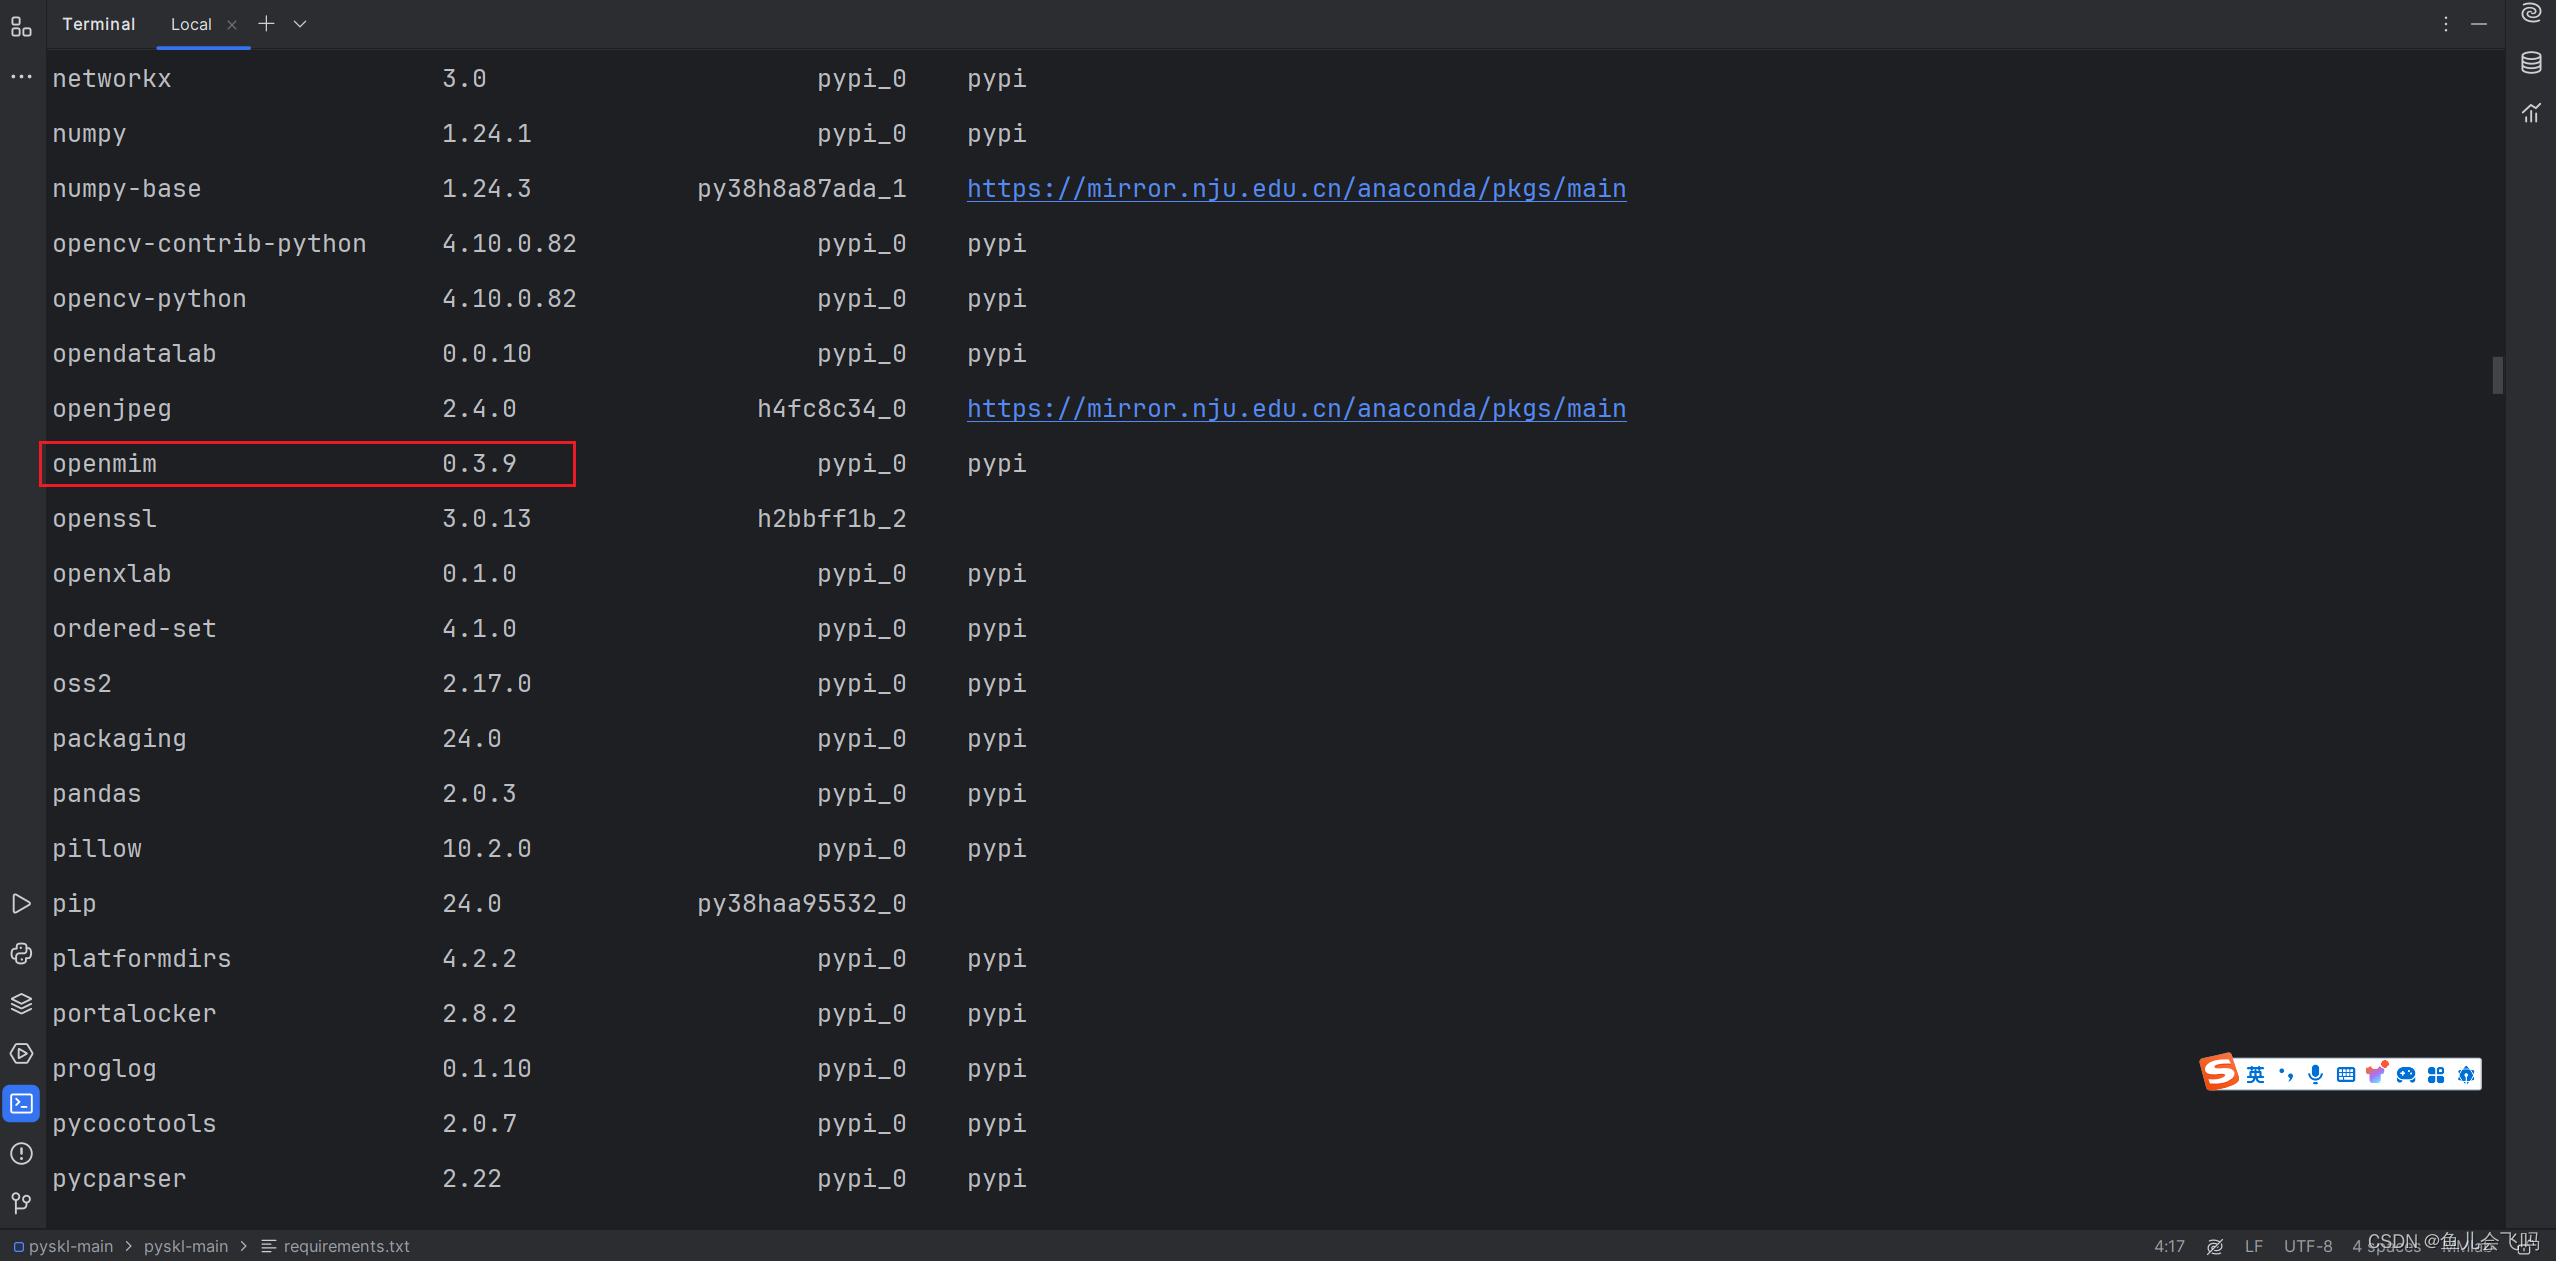
Task: Select the Local terminal tab
Action: [x=192, y=24]
